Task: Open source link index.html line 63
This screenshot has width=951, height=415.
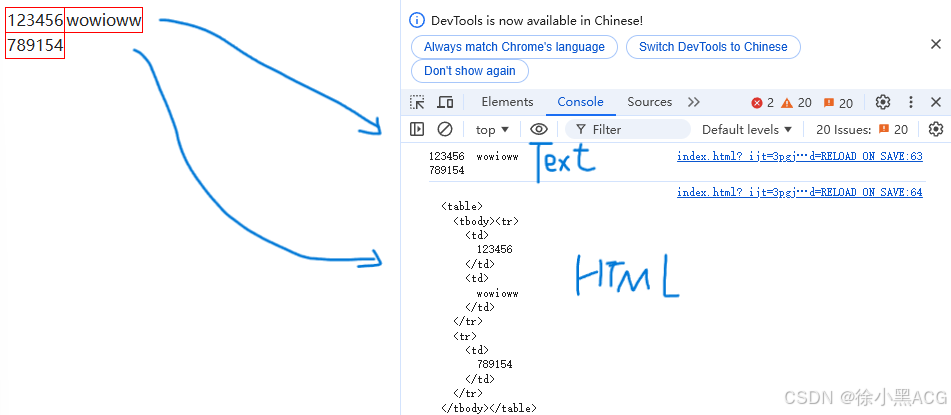Action: click(x=799, y=157)
